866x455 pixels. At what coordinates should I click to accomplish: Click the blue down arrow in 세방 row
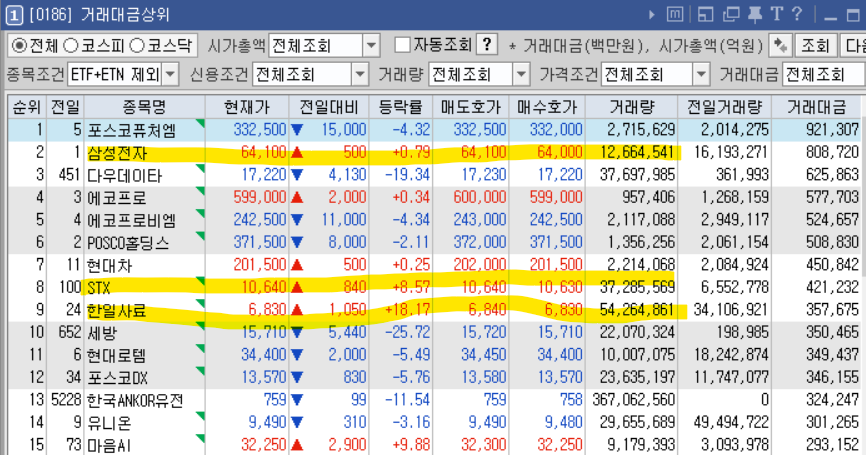point(297,332)
